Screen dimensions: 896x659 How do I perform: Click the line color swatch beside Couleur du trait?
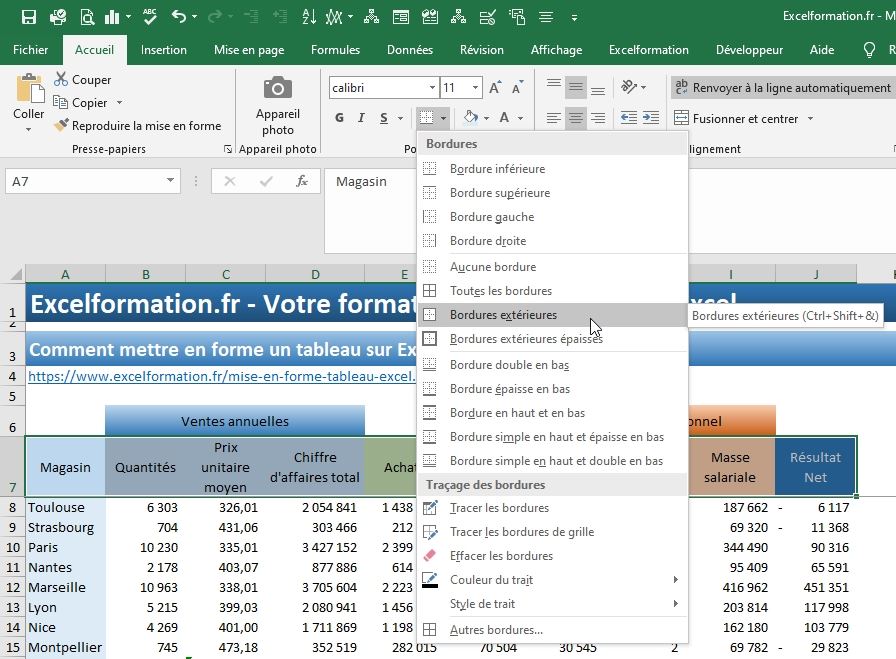[430, 580]
